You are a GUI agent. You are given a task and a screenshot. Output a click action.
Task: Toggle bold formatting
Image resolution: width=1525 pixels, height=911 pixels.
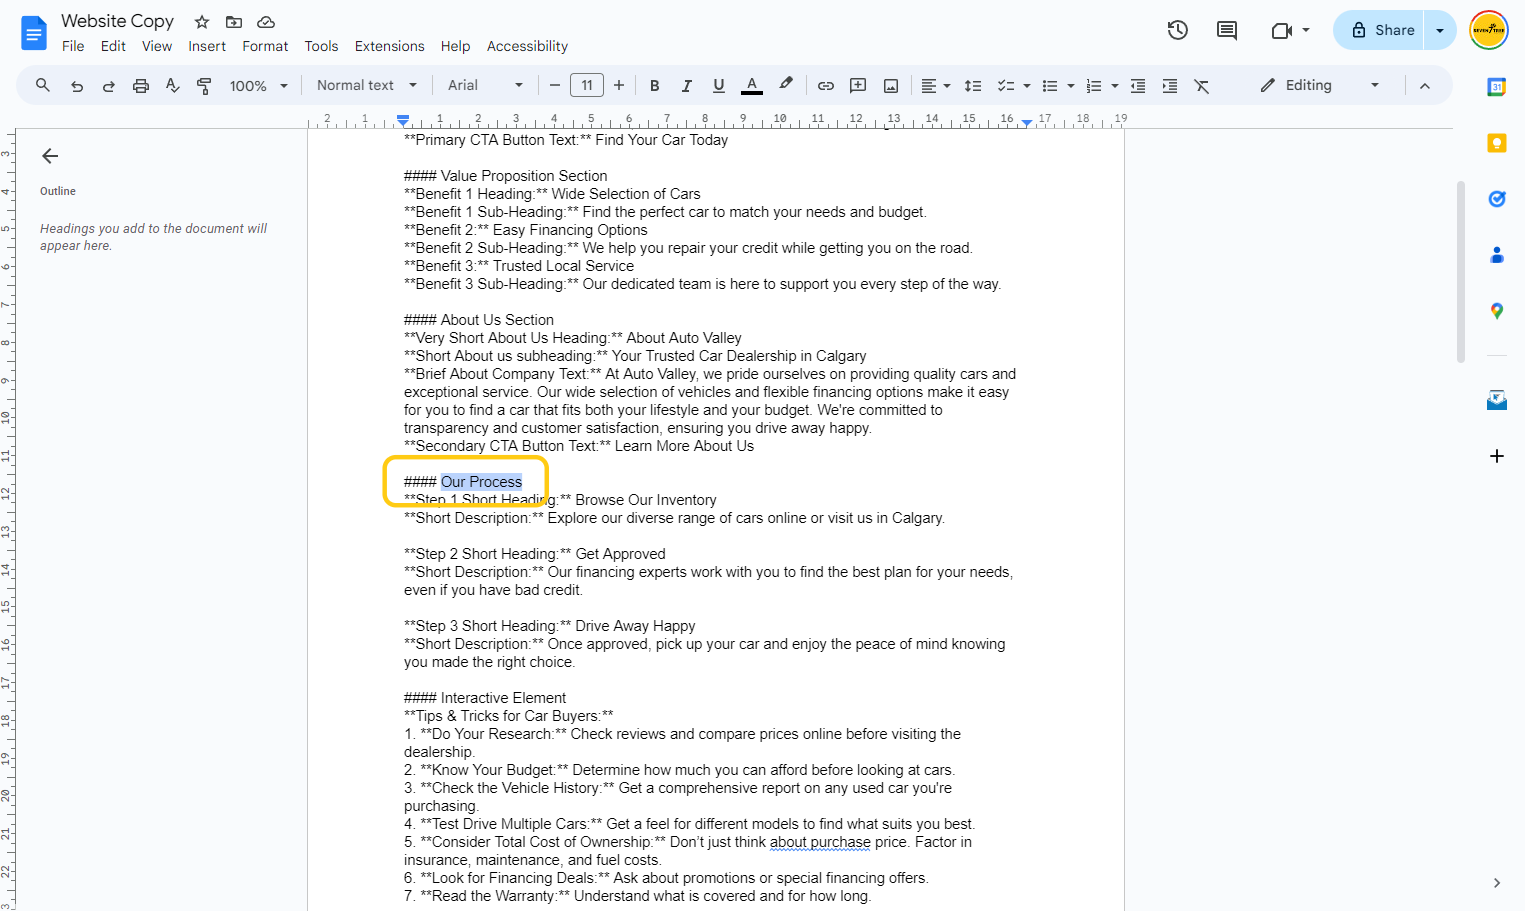[x=655, y=86]
